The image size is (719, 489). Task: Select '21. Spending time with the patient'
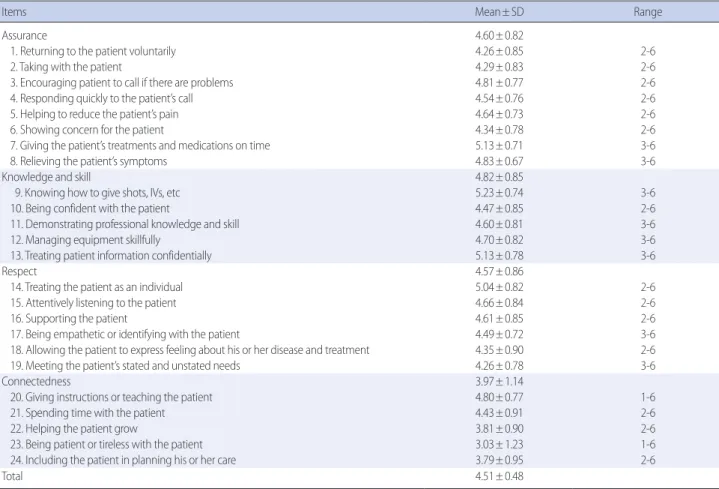[x=88, y=413]
